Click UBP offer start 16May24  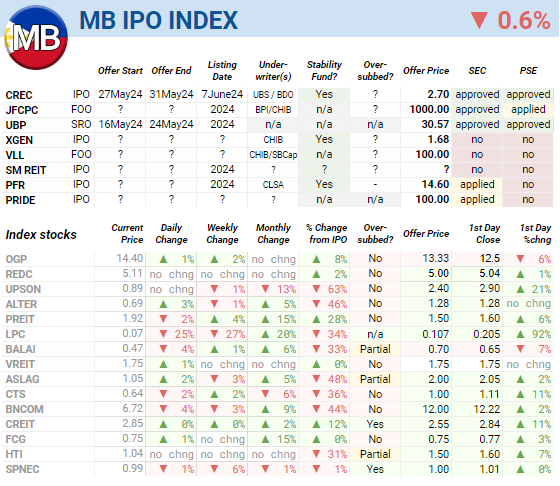pyautogui.click(x=120, y=124)
